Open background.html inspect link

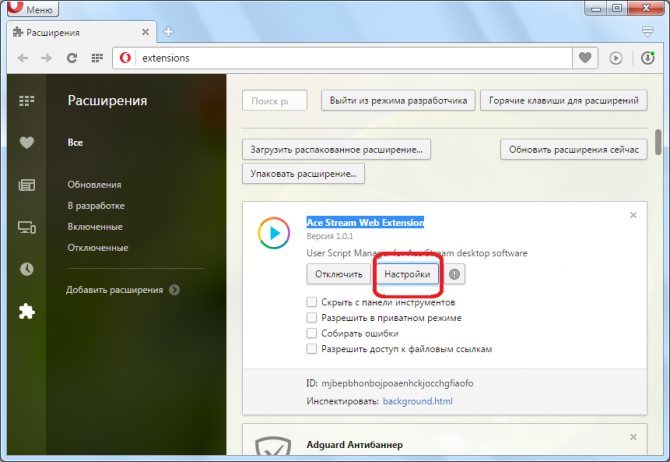click(417, 401)
